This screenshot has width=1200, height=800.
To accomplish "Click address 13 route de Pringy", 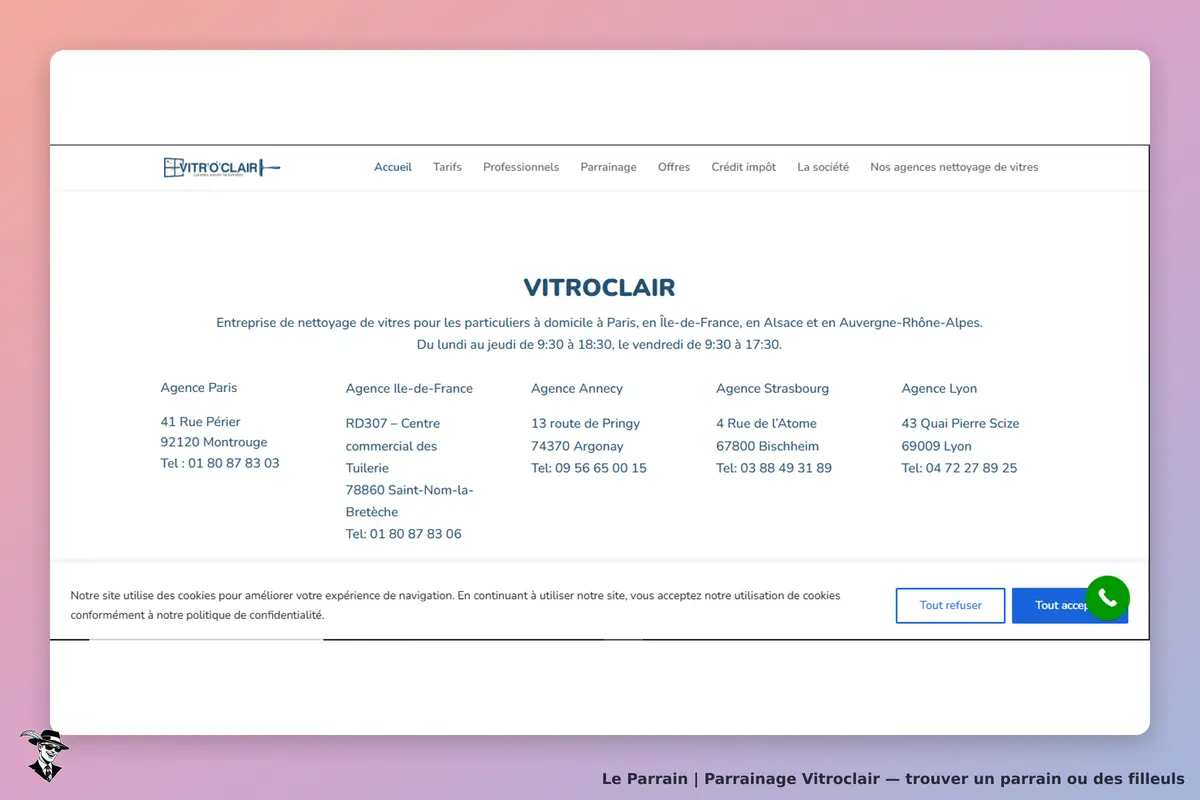I will pos(585,424).
